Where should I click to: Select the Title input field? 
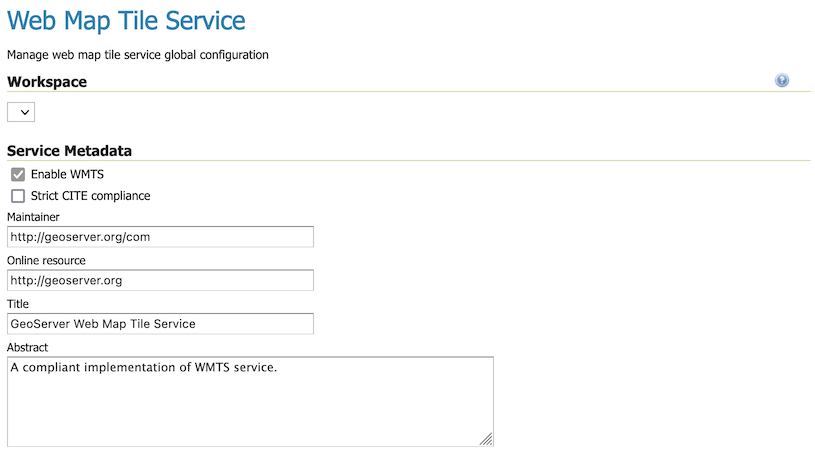pos(160,324)
